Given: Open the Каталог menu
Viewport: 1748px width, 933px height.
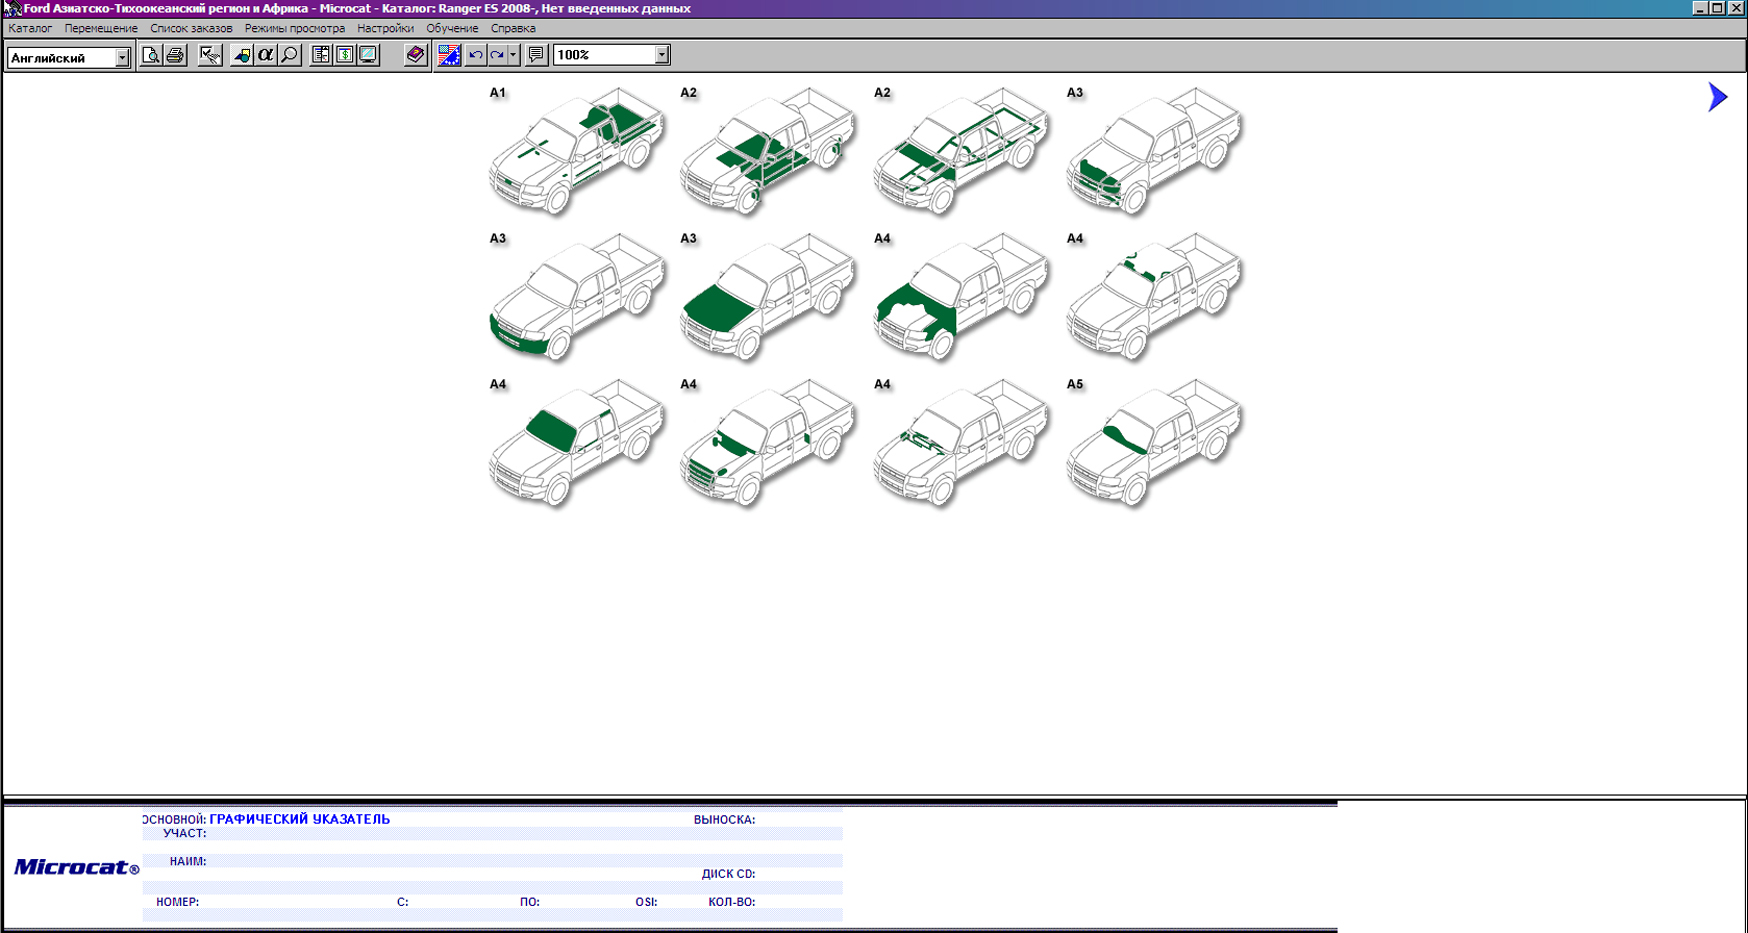Looking at the screenshot, I should point(30,28).
